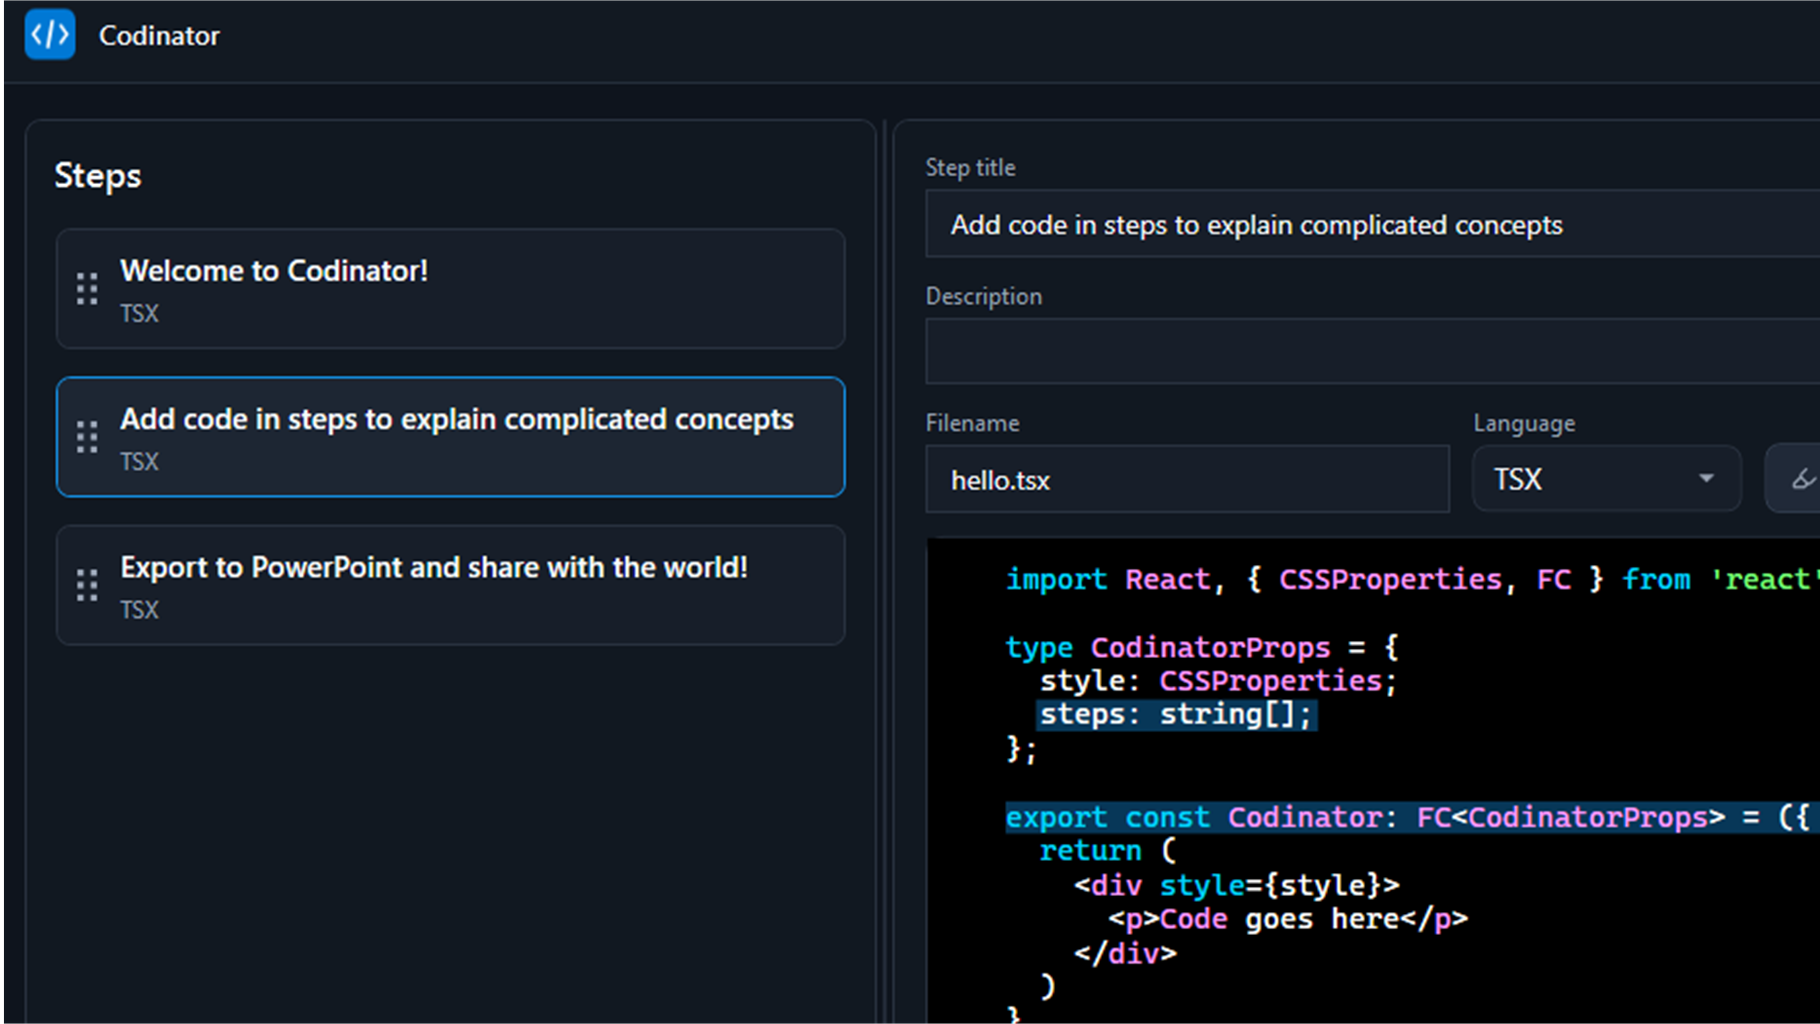Select Export to PowerPoint and share step
The height and width of the screenshot is (1024, 1820).
tap(451, 585)
